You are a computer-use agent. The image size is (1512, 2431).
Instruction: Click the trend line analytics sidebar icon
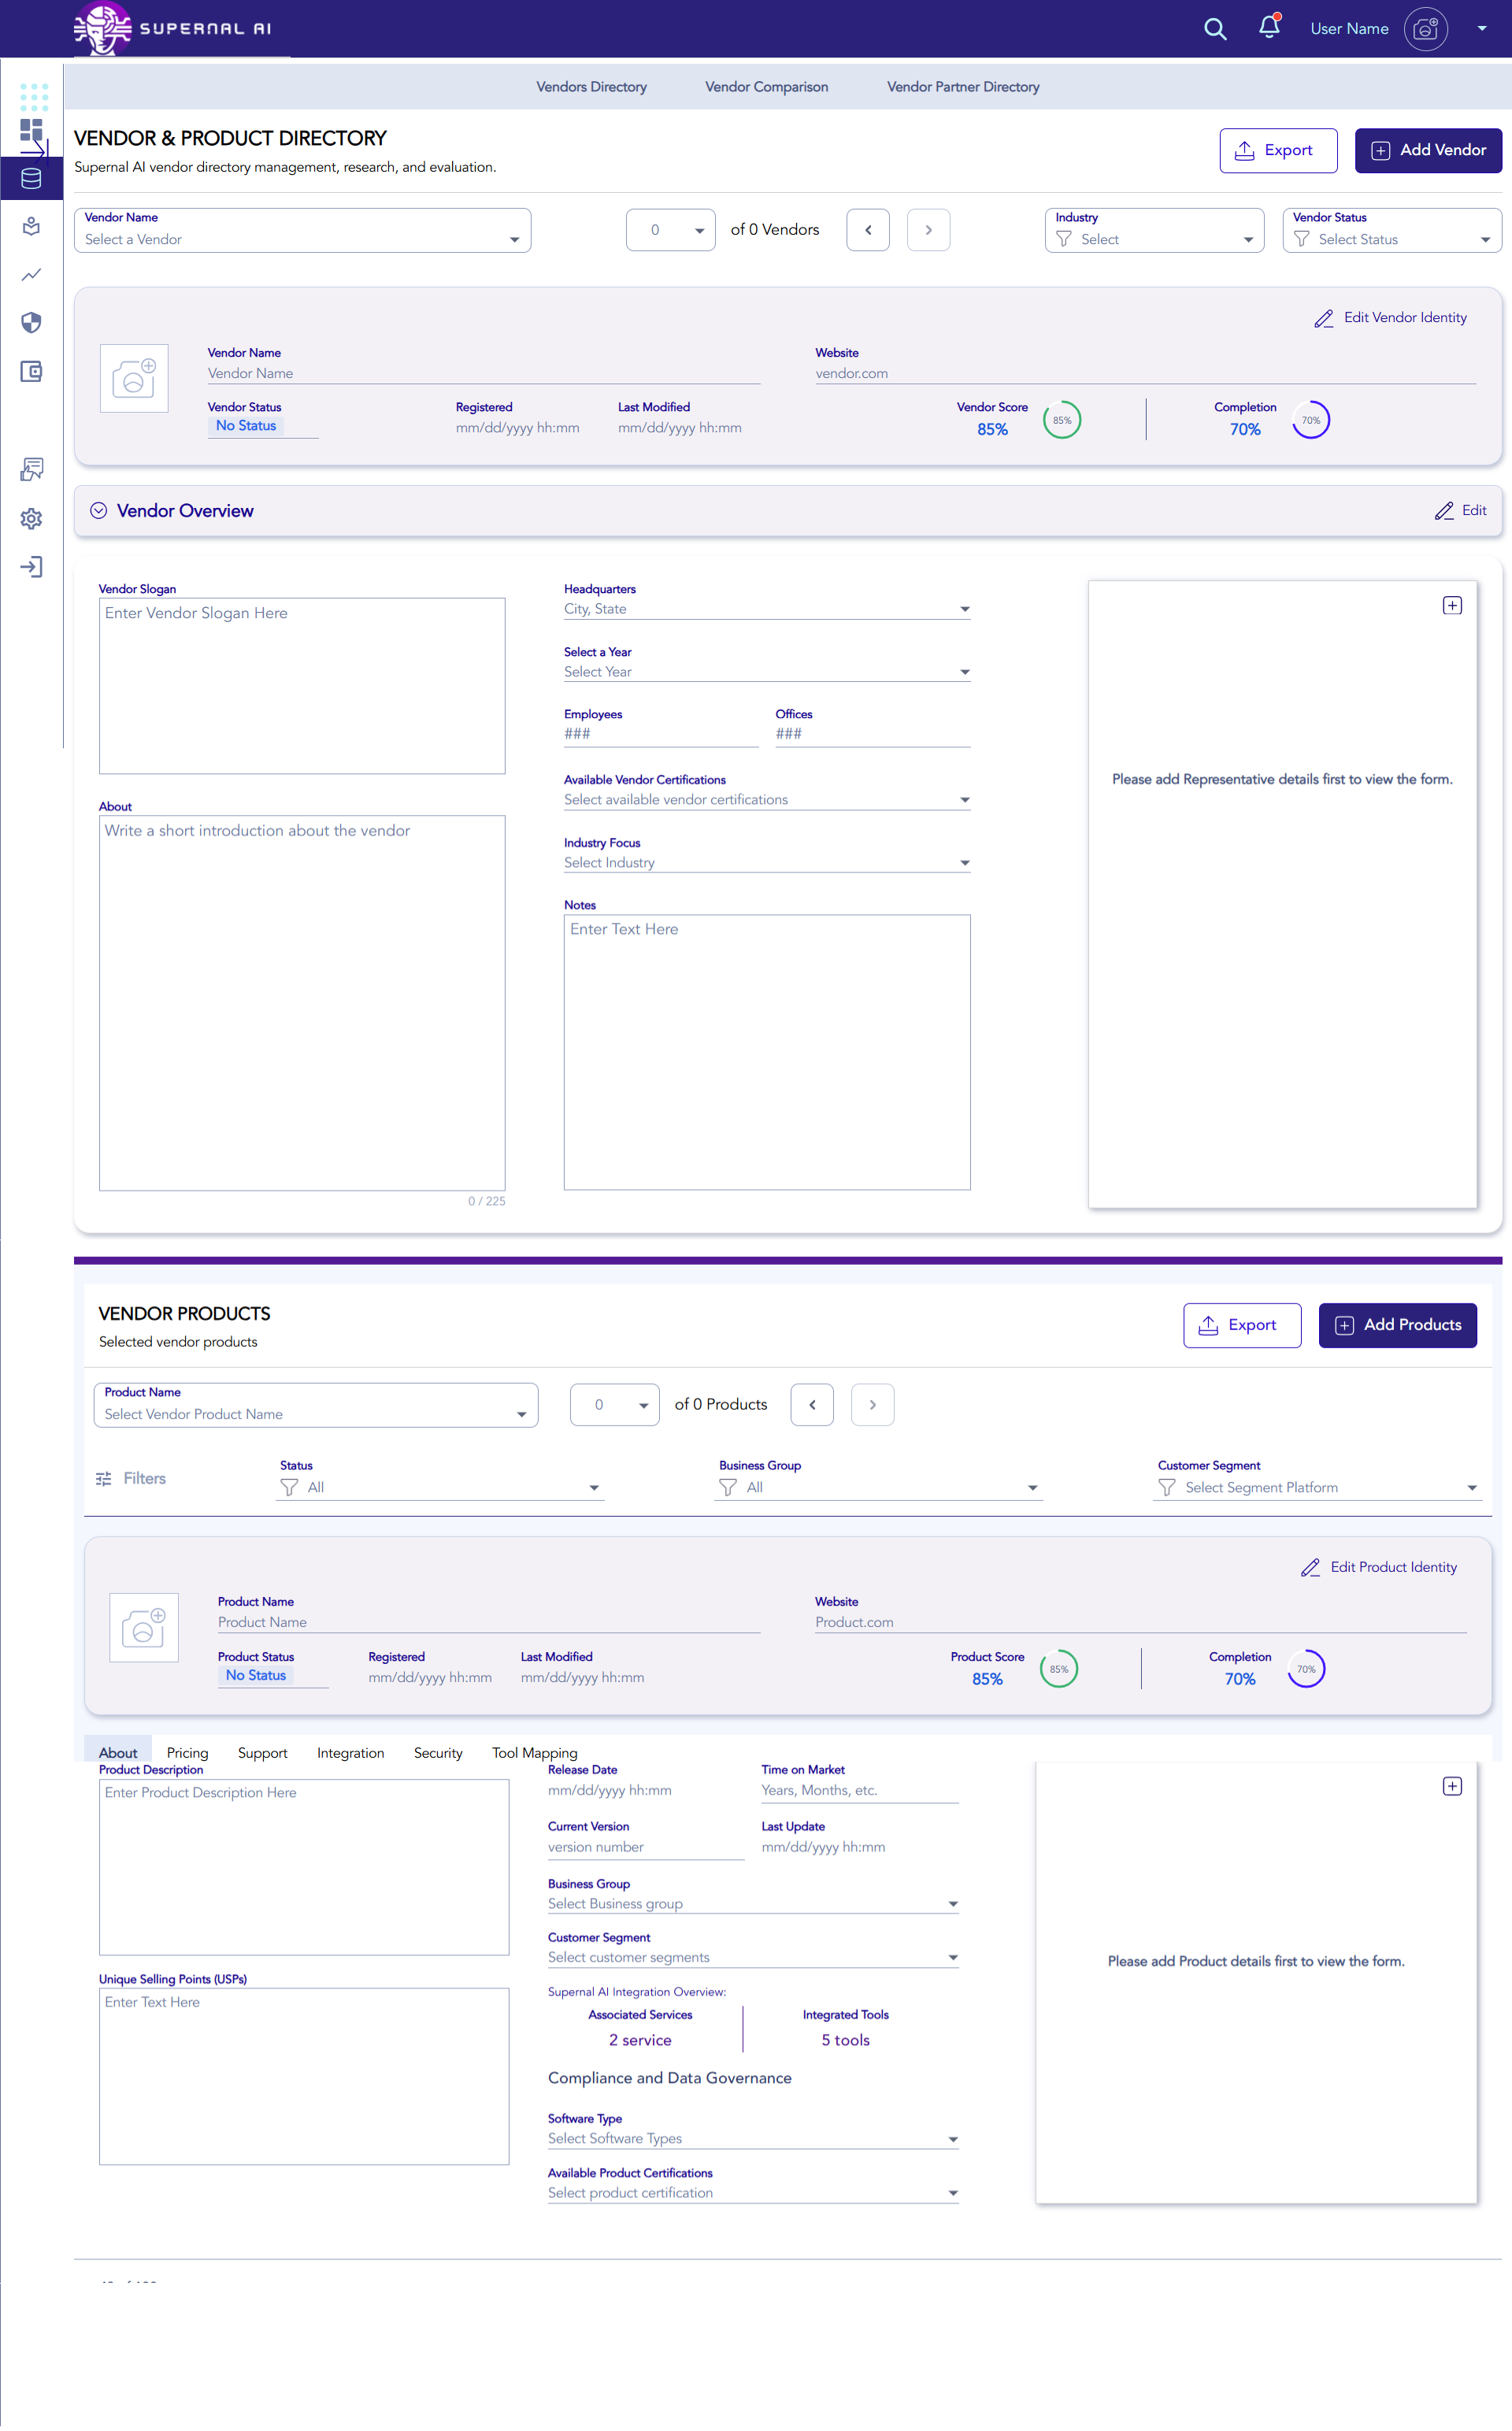[x=32, y=274]
